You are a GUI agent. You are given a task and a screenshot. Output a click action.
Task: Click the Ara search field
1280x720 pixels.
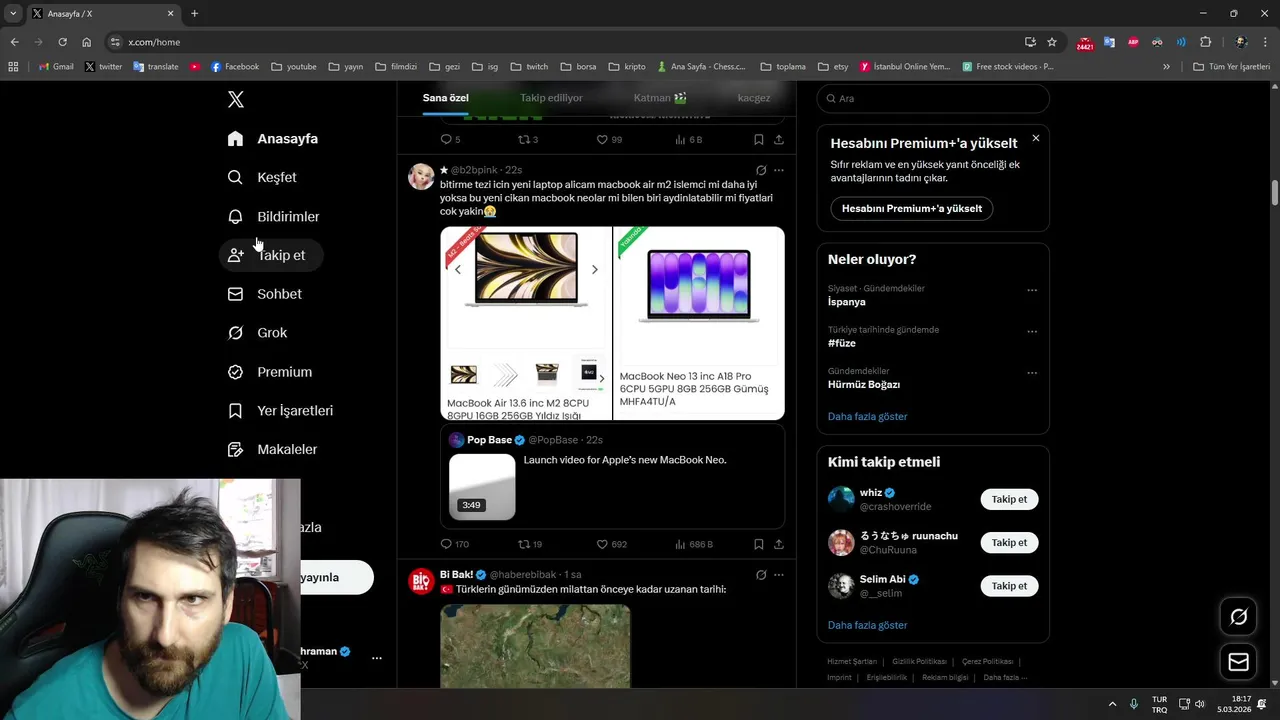click(x=933, y=98)
